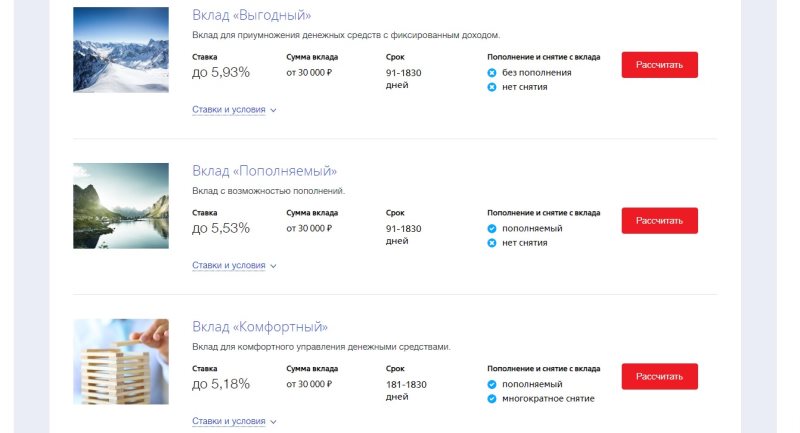The width and height of the screenshot is (800, 433).
Task: Expand «Ставки и условия» link for Вклад «Комфортный»
Action: coord(229,421)
